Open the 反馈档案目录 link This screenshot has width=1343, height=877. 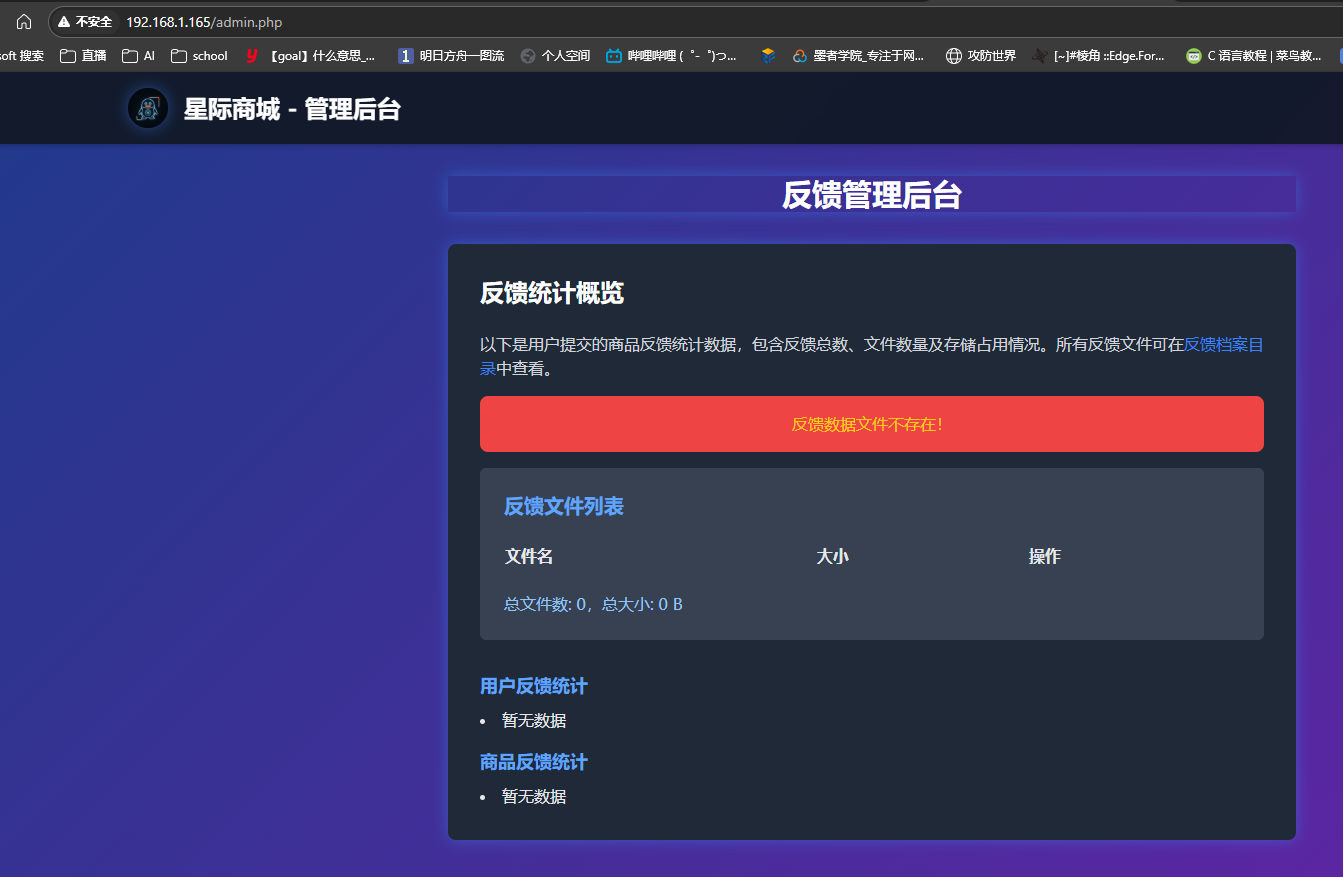(1222, 344)
